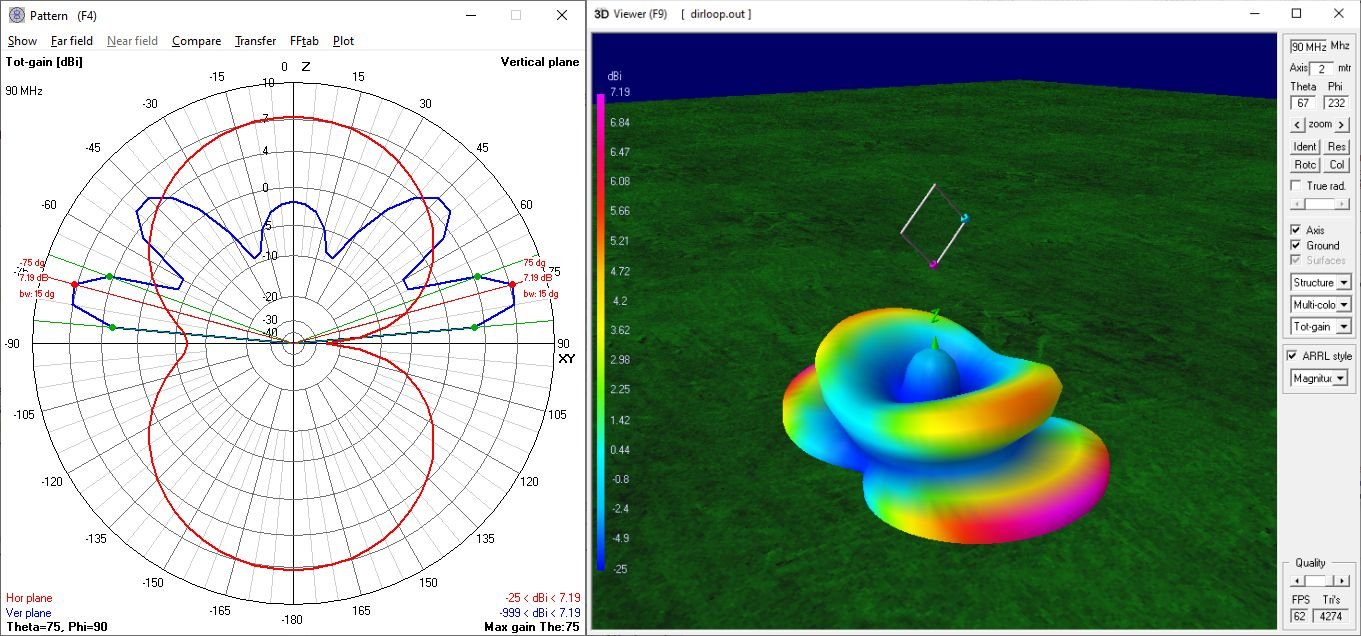Toggle the Ground checkbox off

coord(1297,245)
